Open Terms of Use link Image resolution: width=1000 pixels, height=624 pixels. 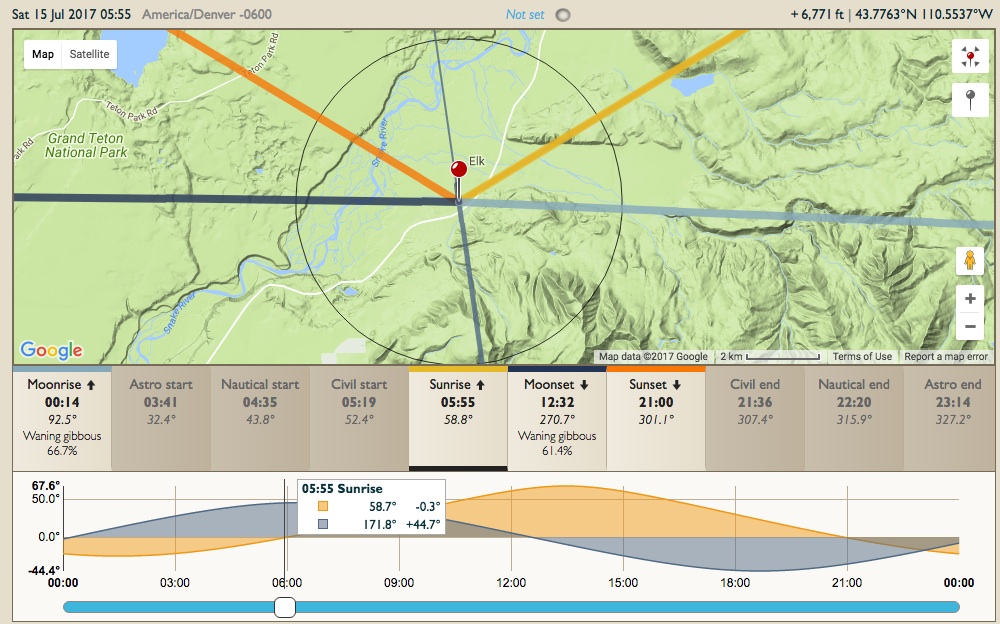click(861, 357)
